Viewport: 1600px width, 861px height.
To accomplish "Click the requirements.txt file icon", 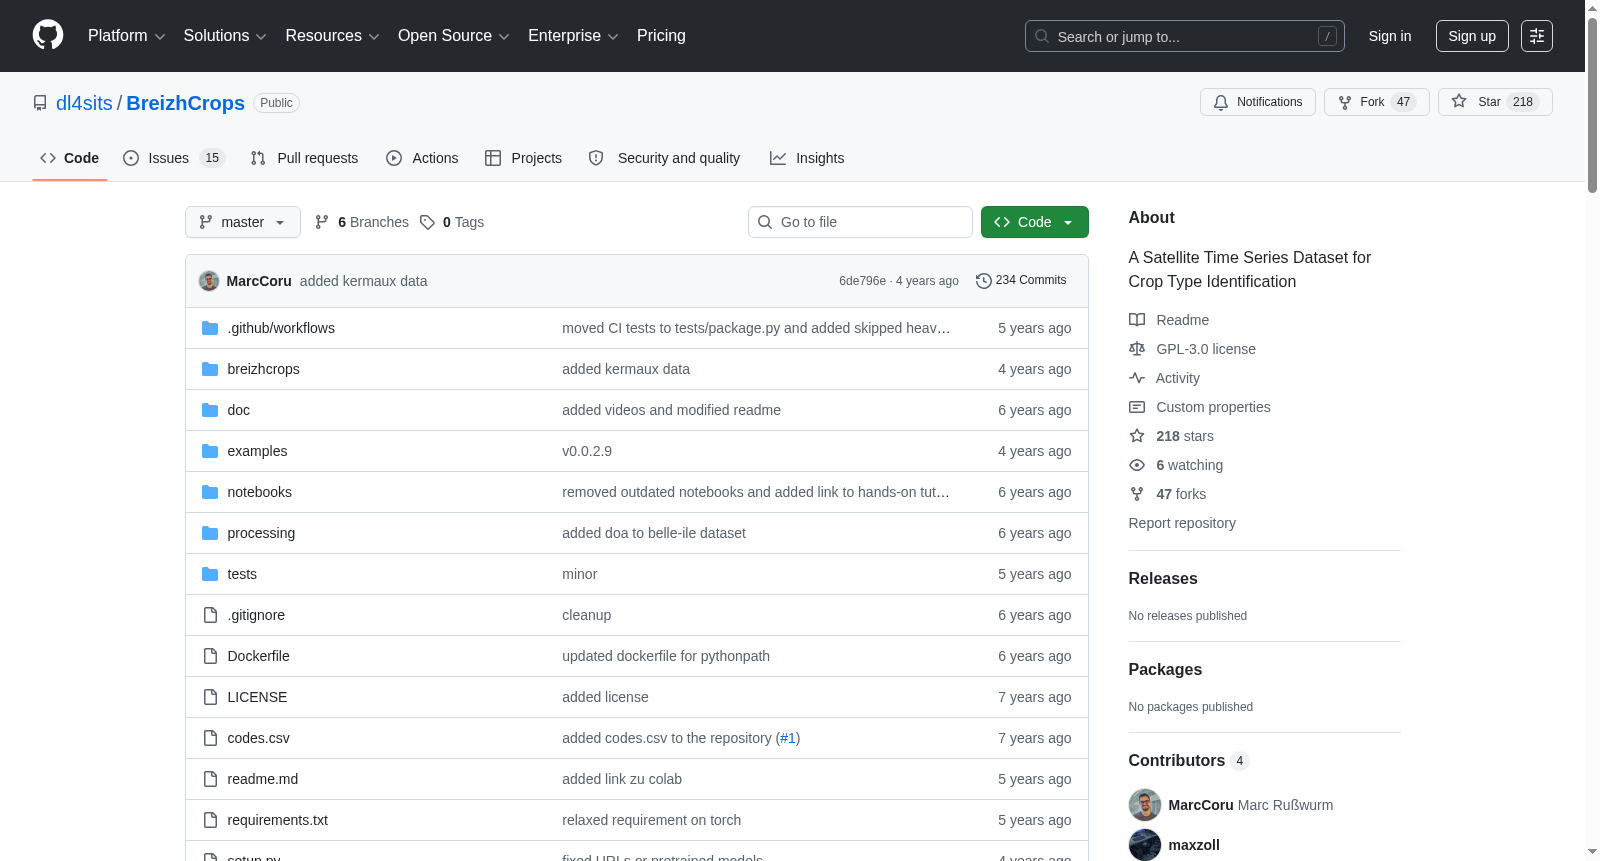I will point(210,820).
